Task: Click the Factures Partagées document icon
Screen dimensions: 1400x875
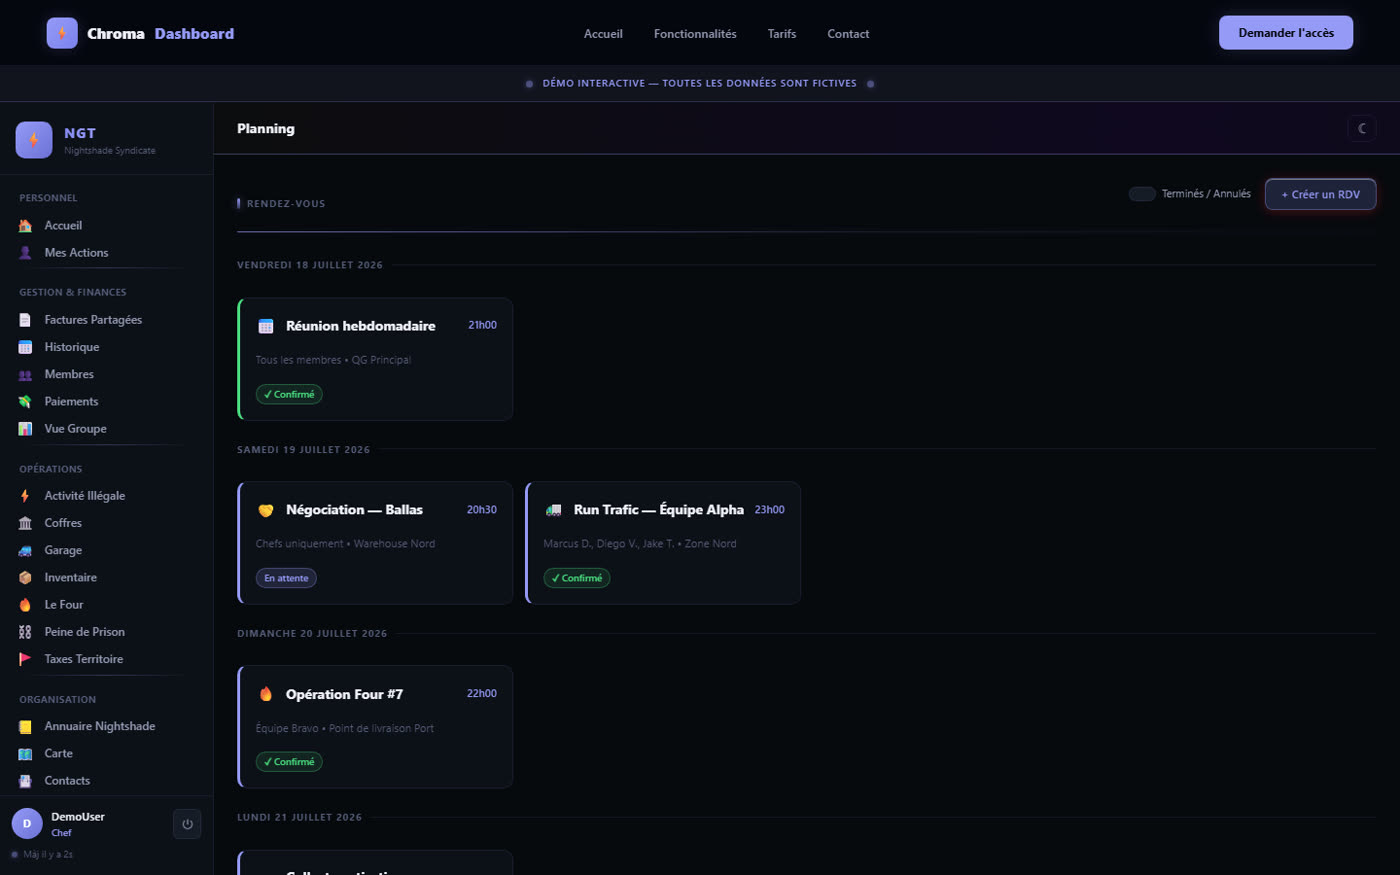Action: point(25,320)
